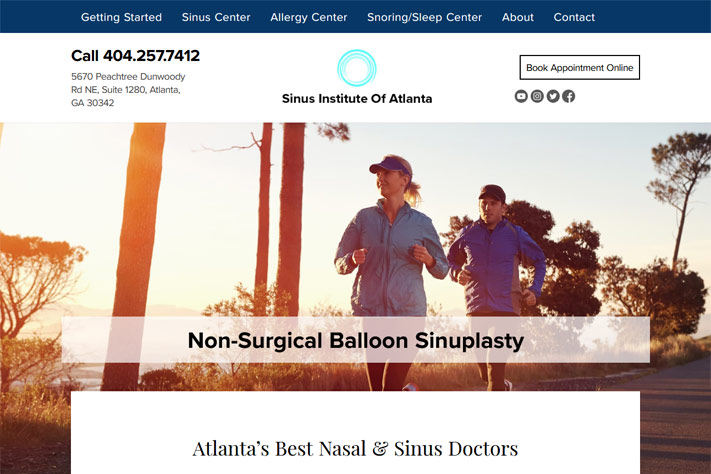The height and width of the screenshot is (474, 711).
Task: Open the Instagram social icon
Action: click(537, 96)
